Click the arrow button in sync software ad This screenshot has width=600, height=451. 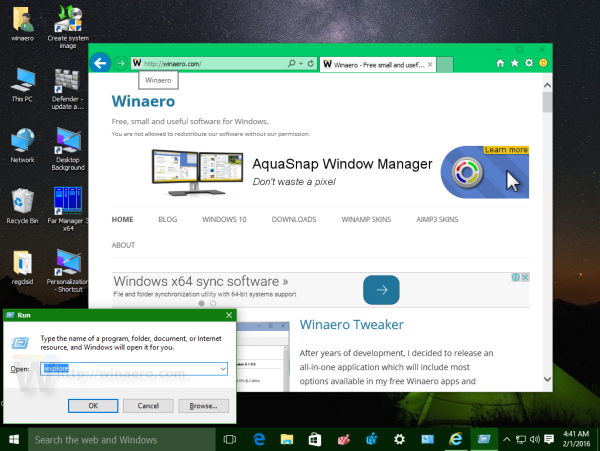pos(381,290)
